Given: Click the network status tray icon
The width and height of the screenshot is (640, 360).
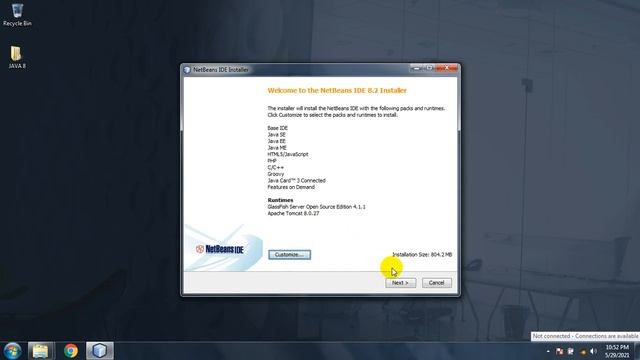Looking at the screenshot, I should pyautogui.click(x=583, y=351).
